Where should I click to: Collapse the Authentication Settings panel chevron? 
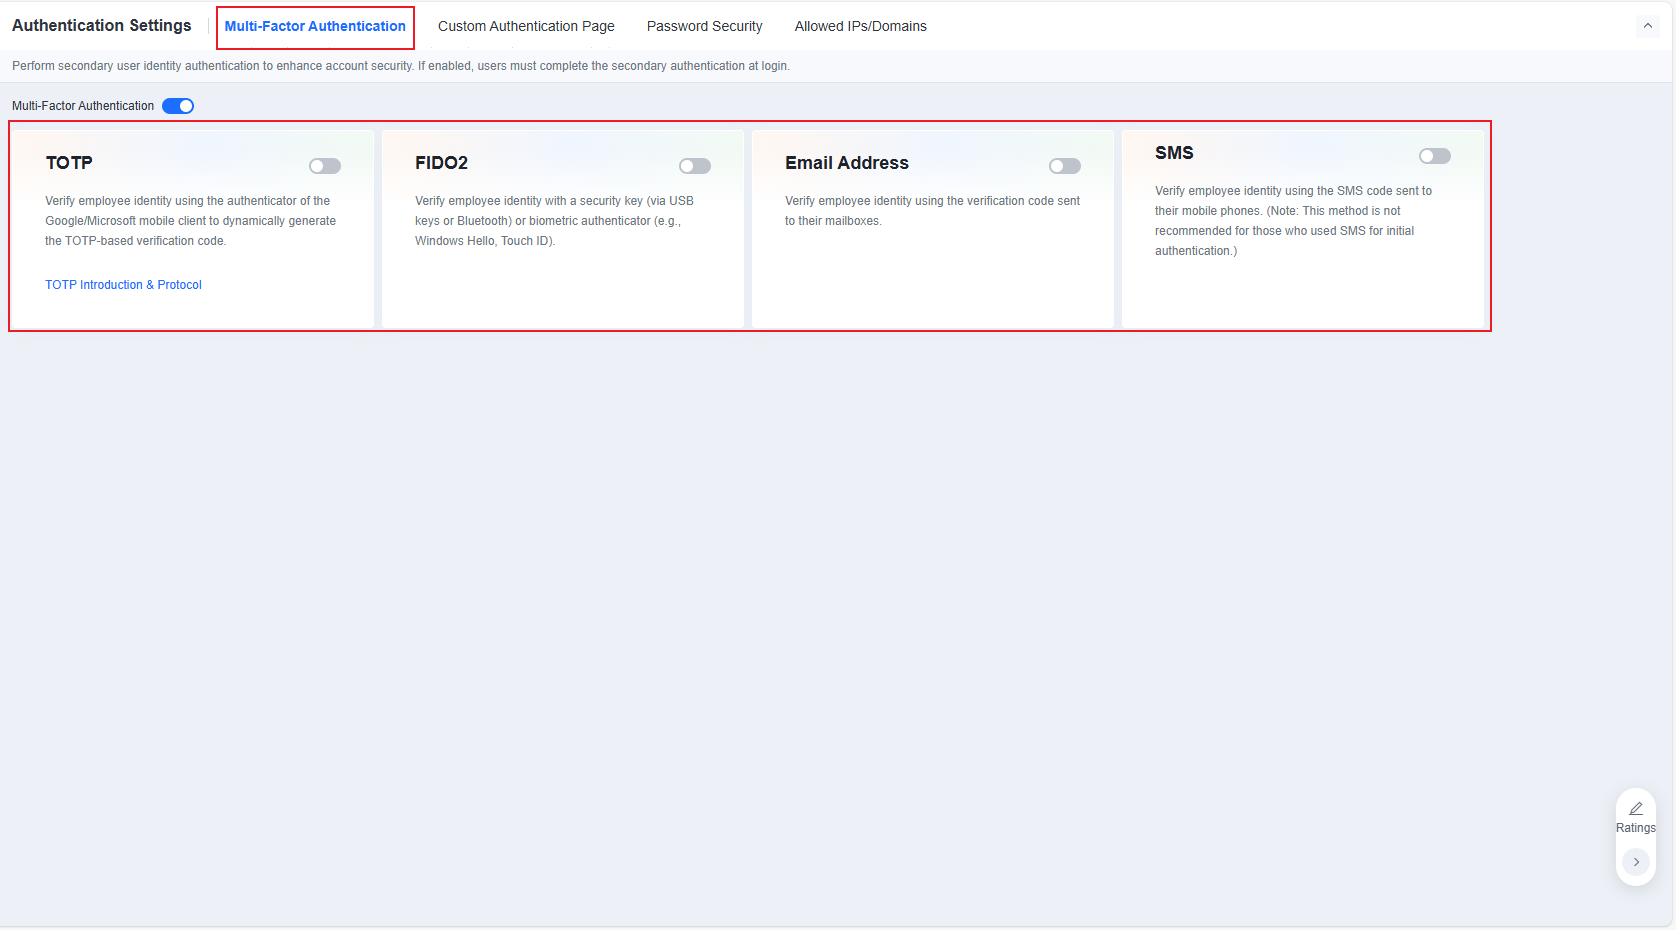pos(1648,26)
